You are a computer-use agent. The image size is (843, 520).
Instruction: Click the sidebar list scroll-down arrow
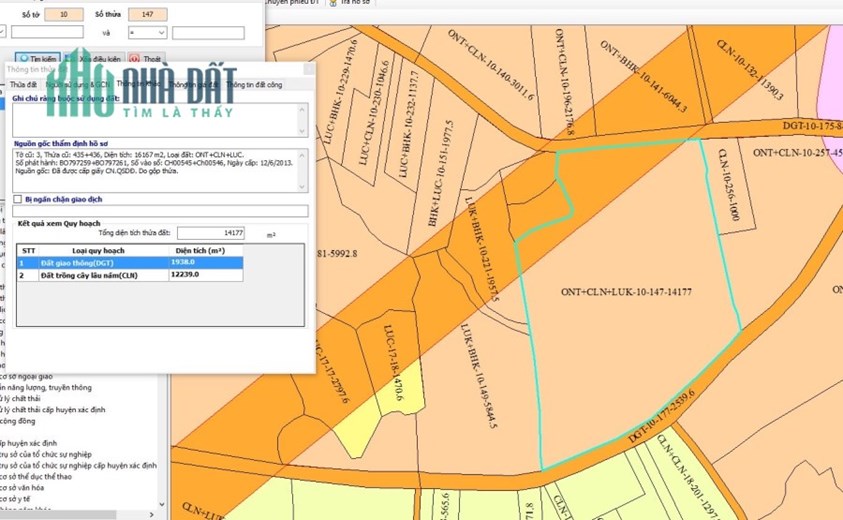pos(162,504)
